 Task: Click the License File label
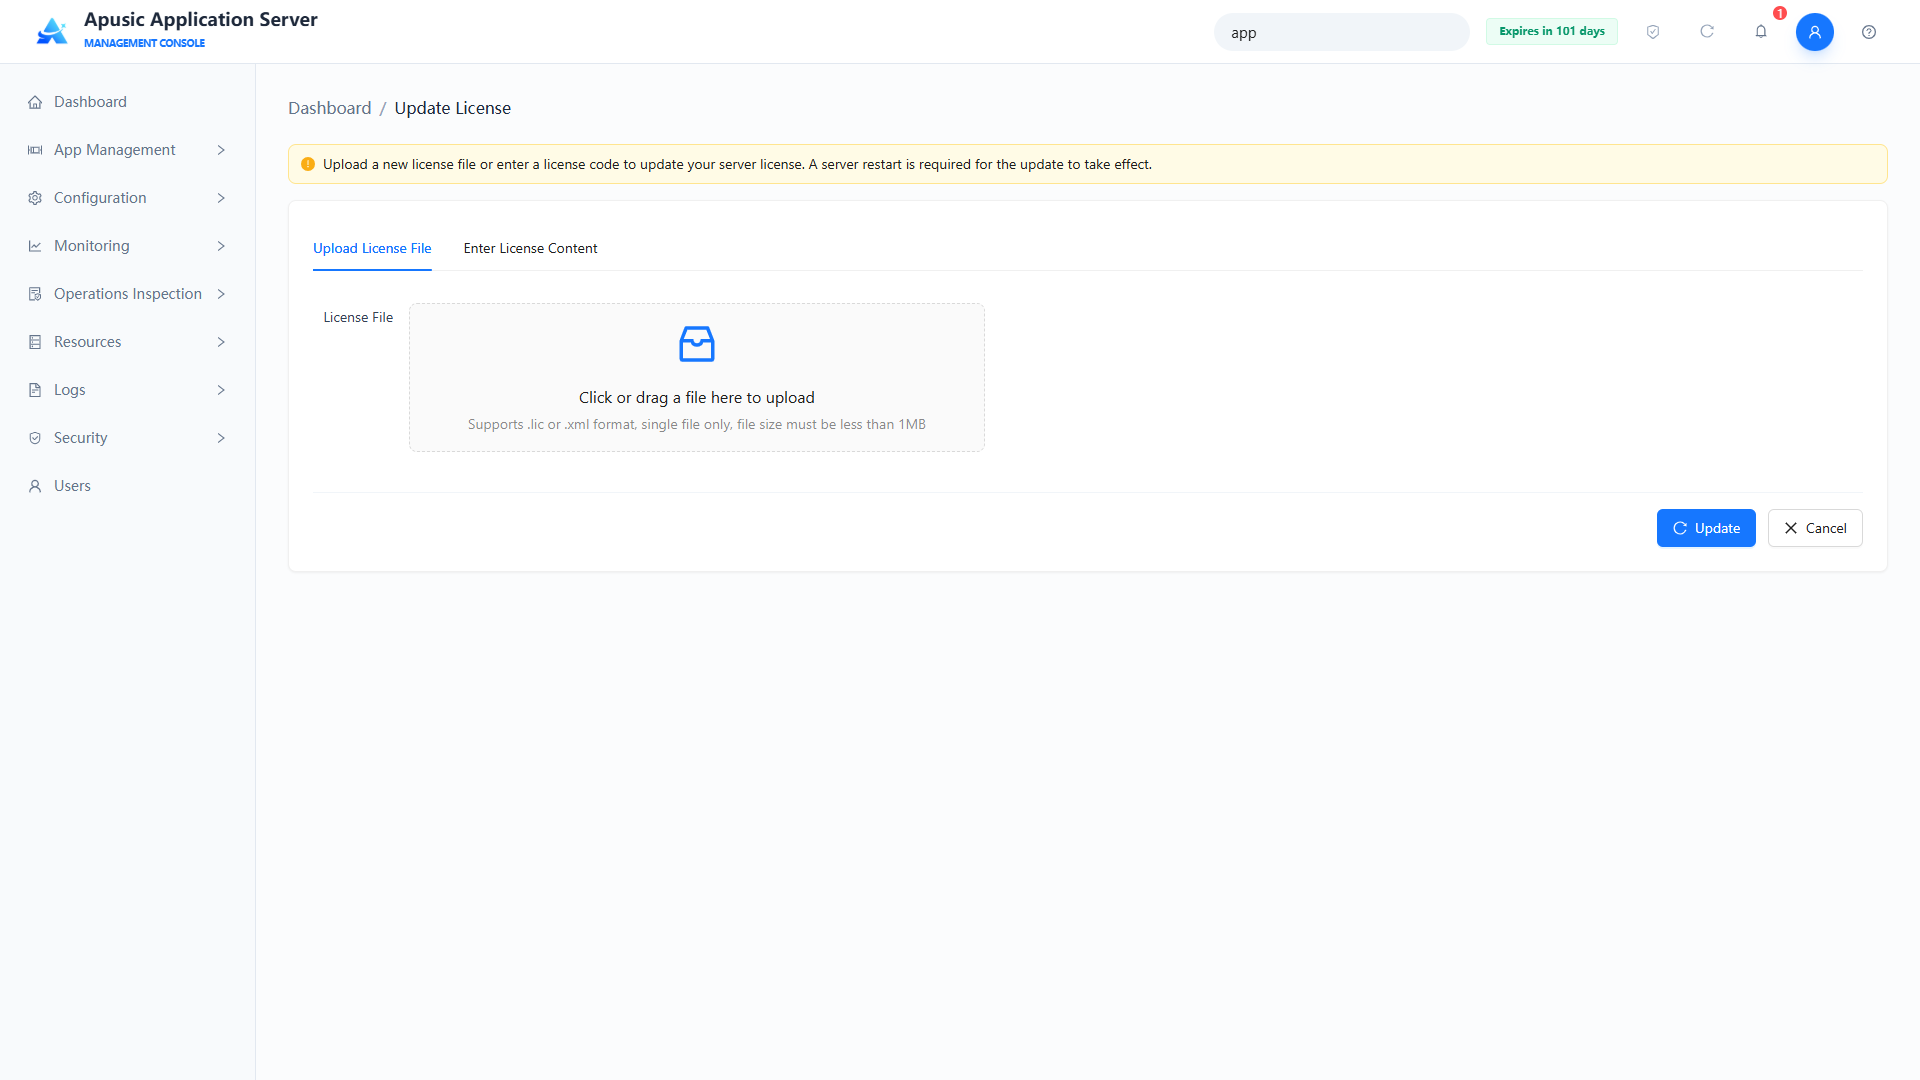358,317
